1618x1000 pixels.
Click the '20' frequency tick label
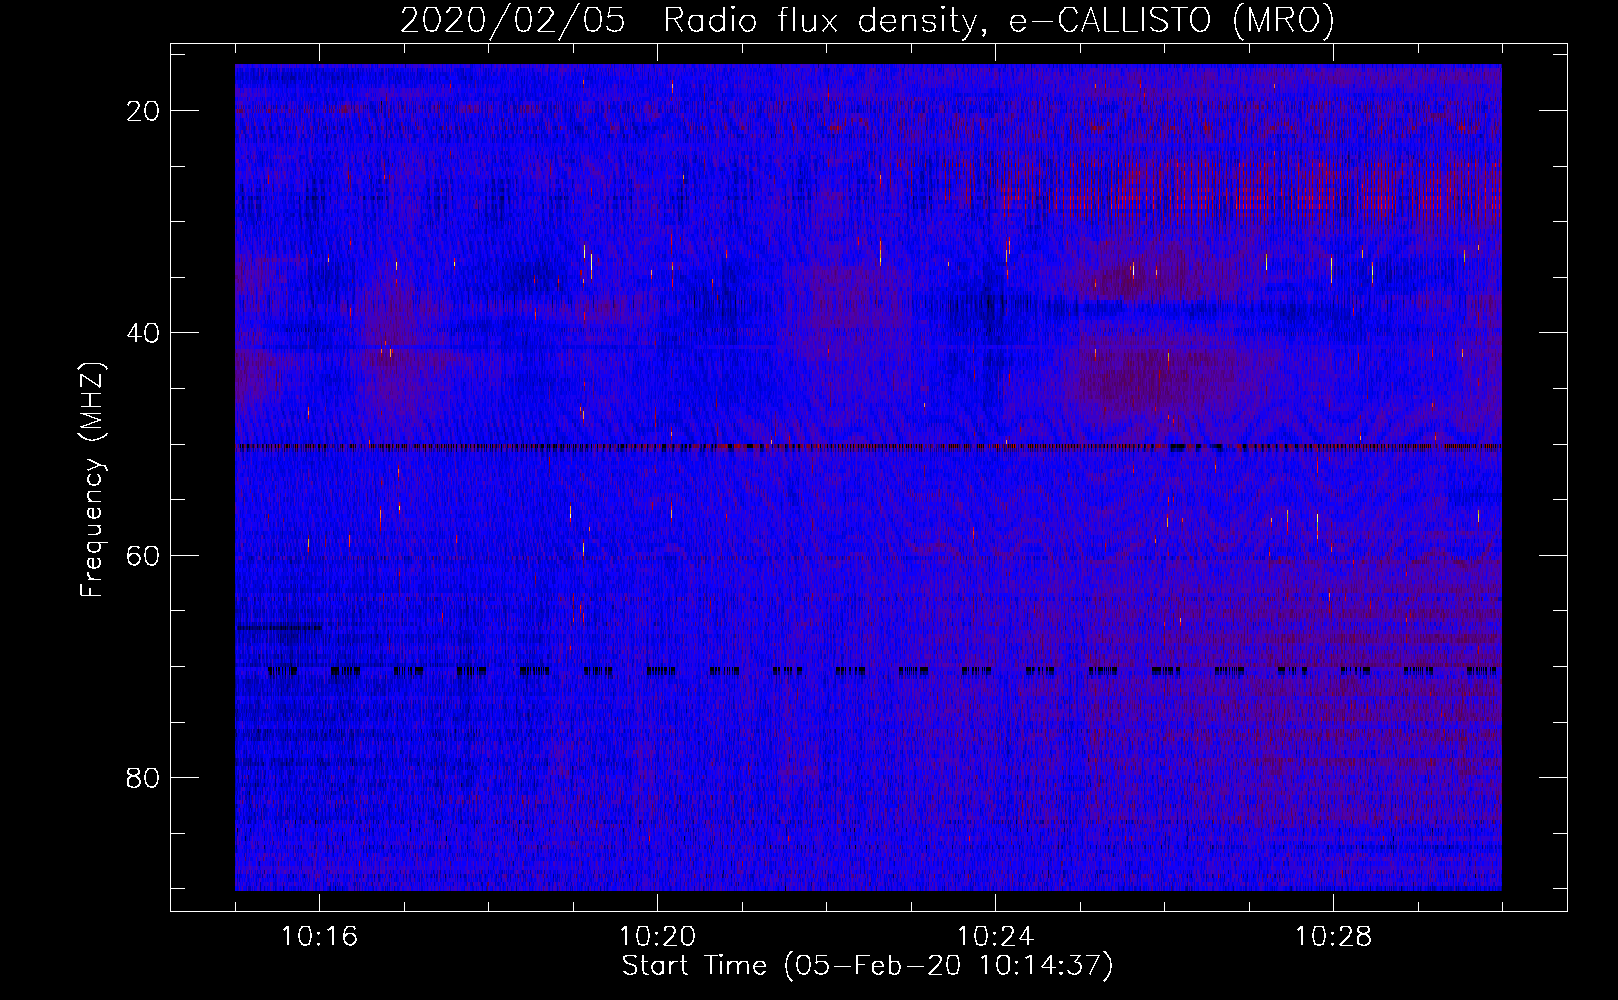(143, 111)
